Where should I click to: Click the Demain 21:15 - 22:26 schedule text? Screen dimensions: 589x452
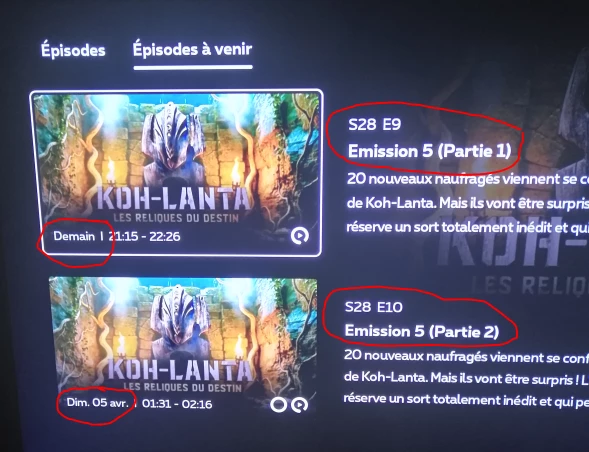116,236
